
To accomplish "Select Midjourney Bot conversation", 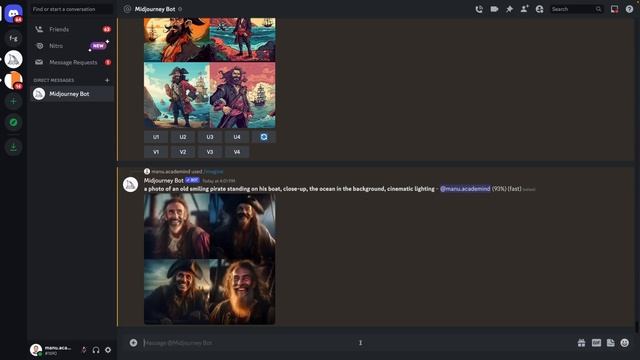I will click(72, 94).
